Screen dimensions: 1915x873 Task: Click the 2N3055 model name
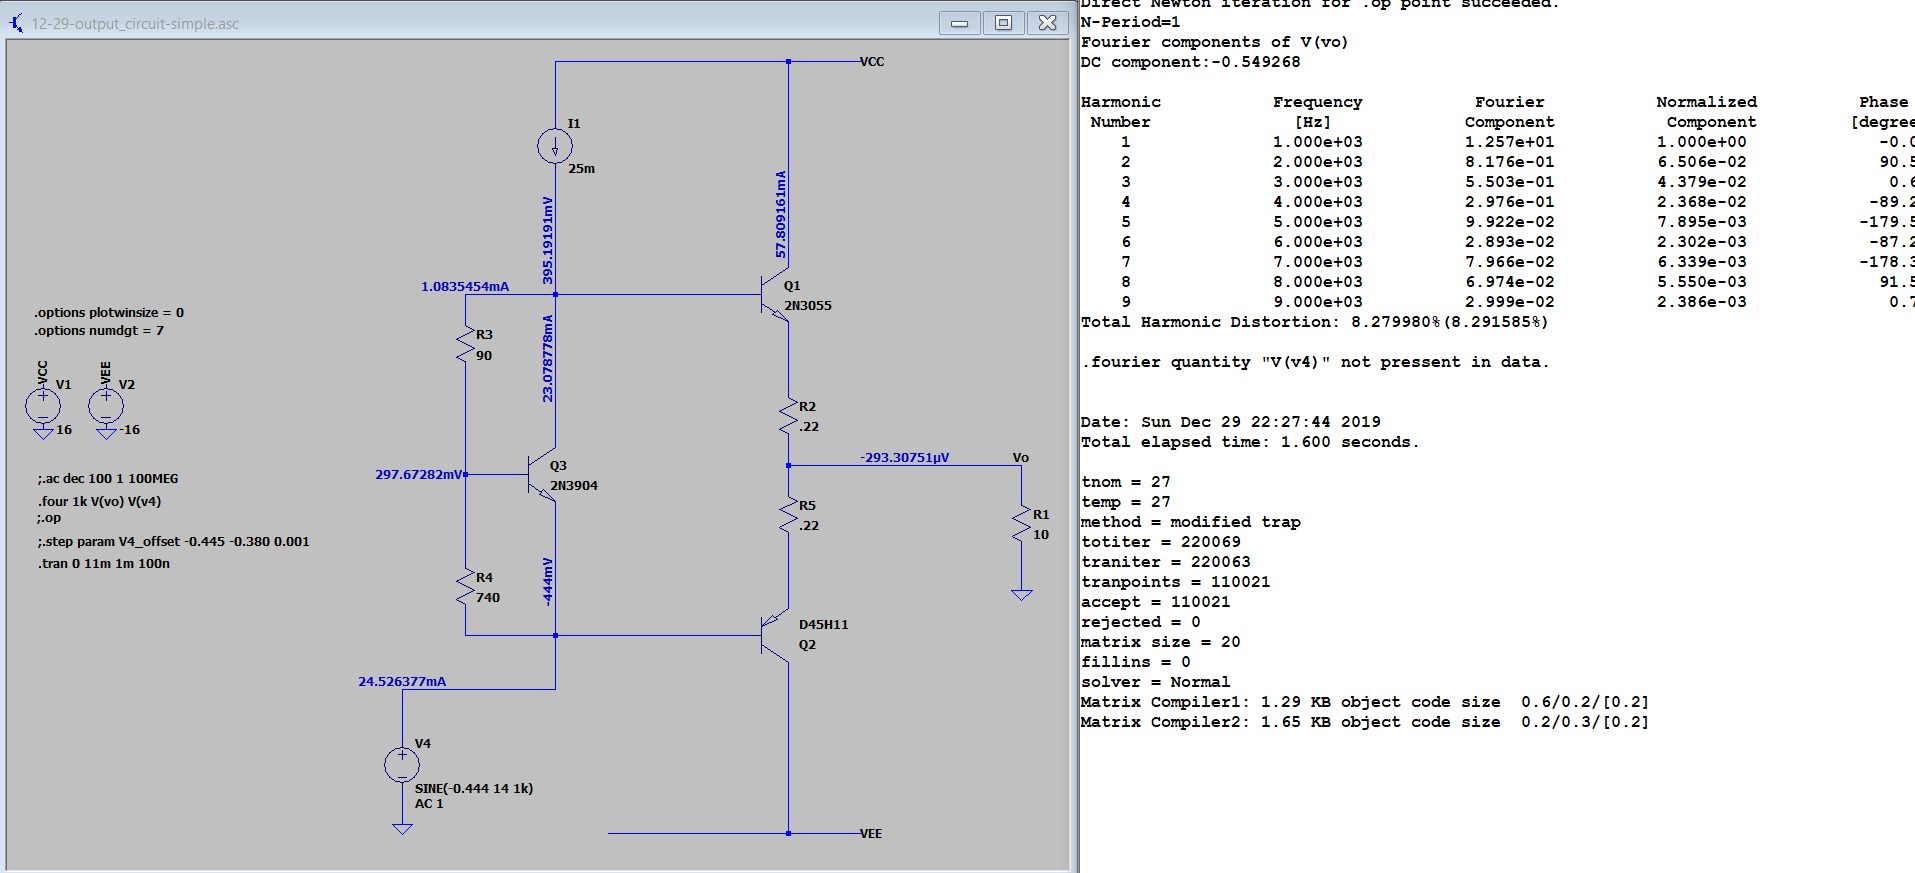(x=807, y=306)
